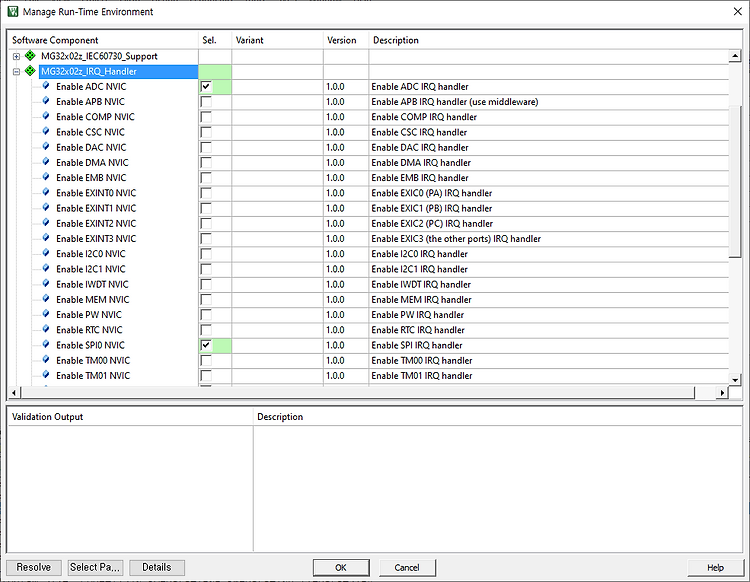Click the Resolve button
This screenshot has height=582, width=750.
click(x=33, y=567)
